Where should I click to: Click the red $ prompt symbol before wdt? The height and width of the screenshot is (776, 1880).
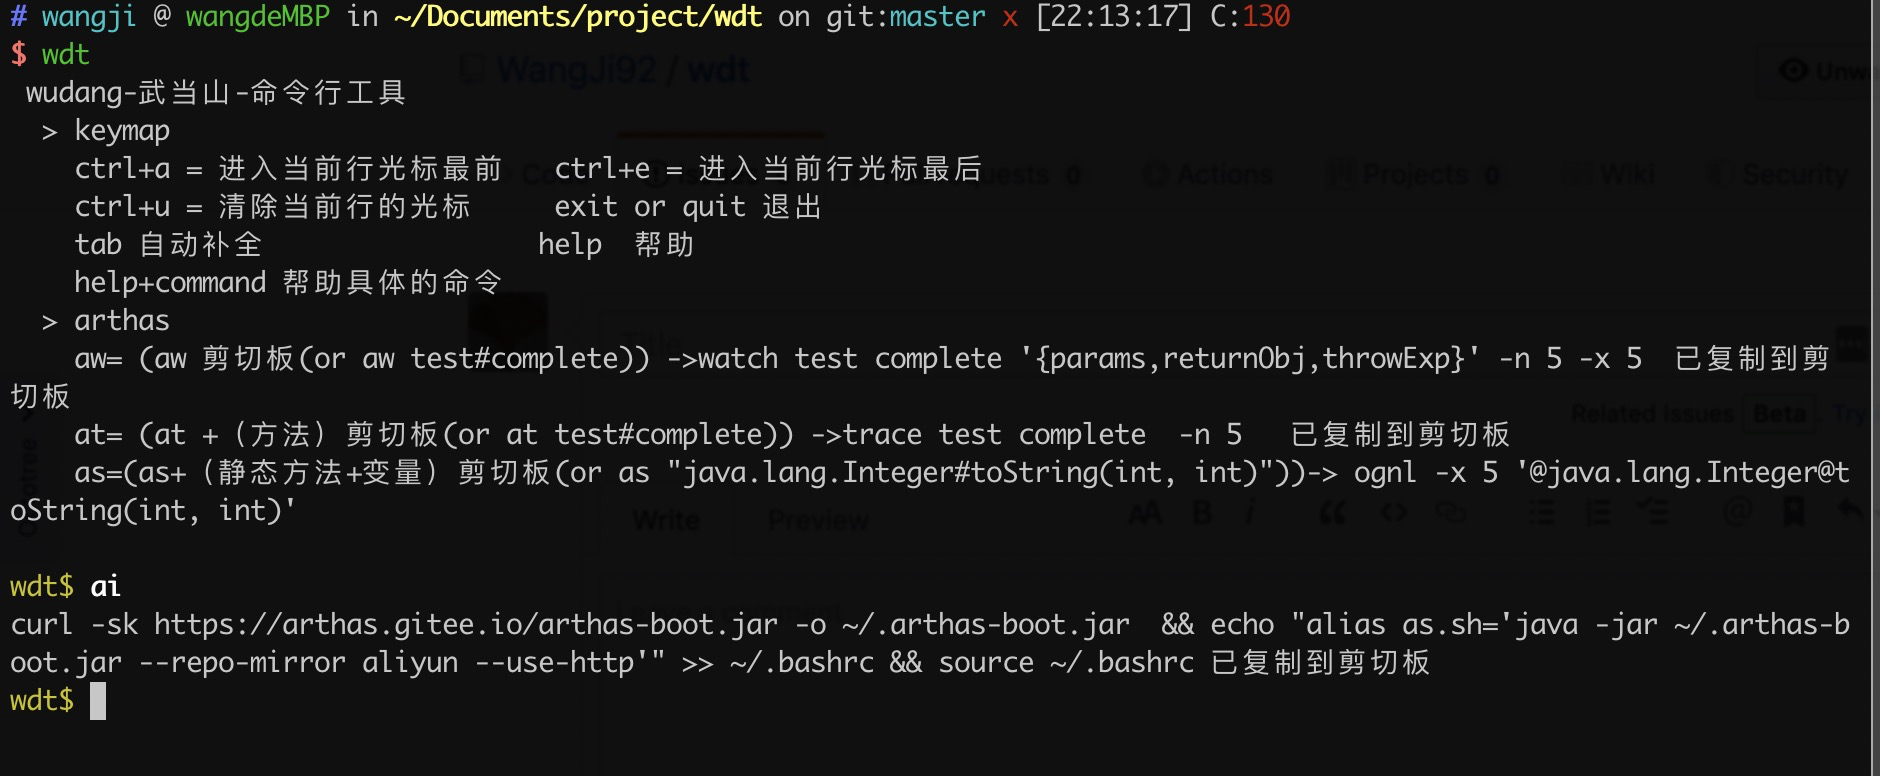click(18, 54)
